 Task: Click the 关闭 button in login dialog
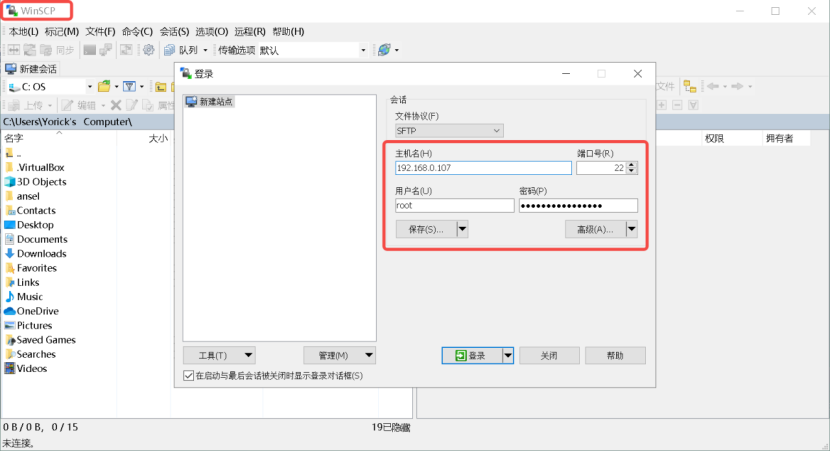coord(549,356)
